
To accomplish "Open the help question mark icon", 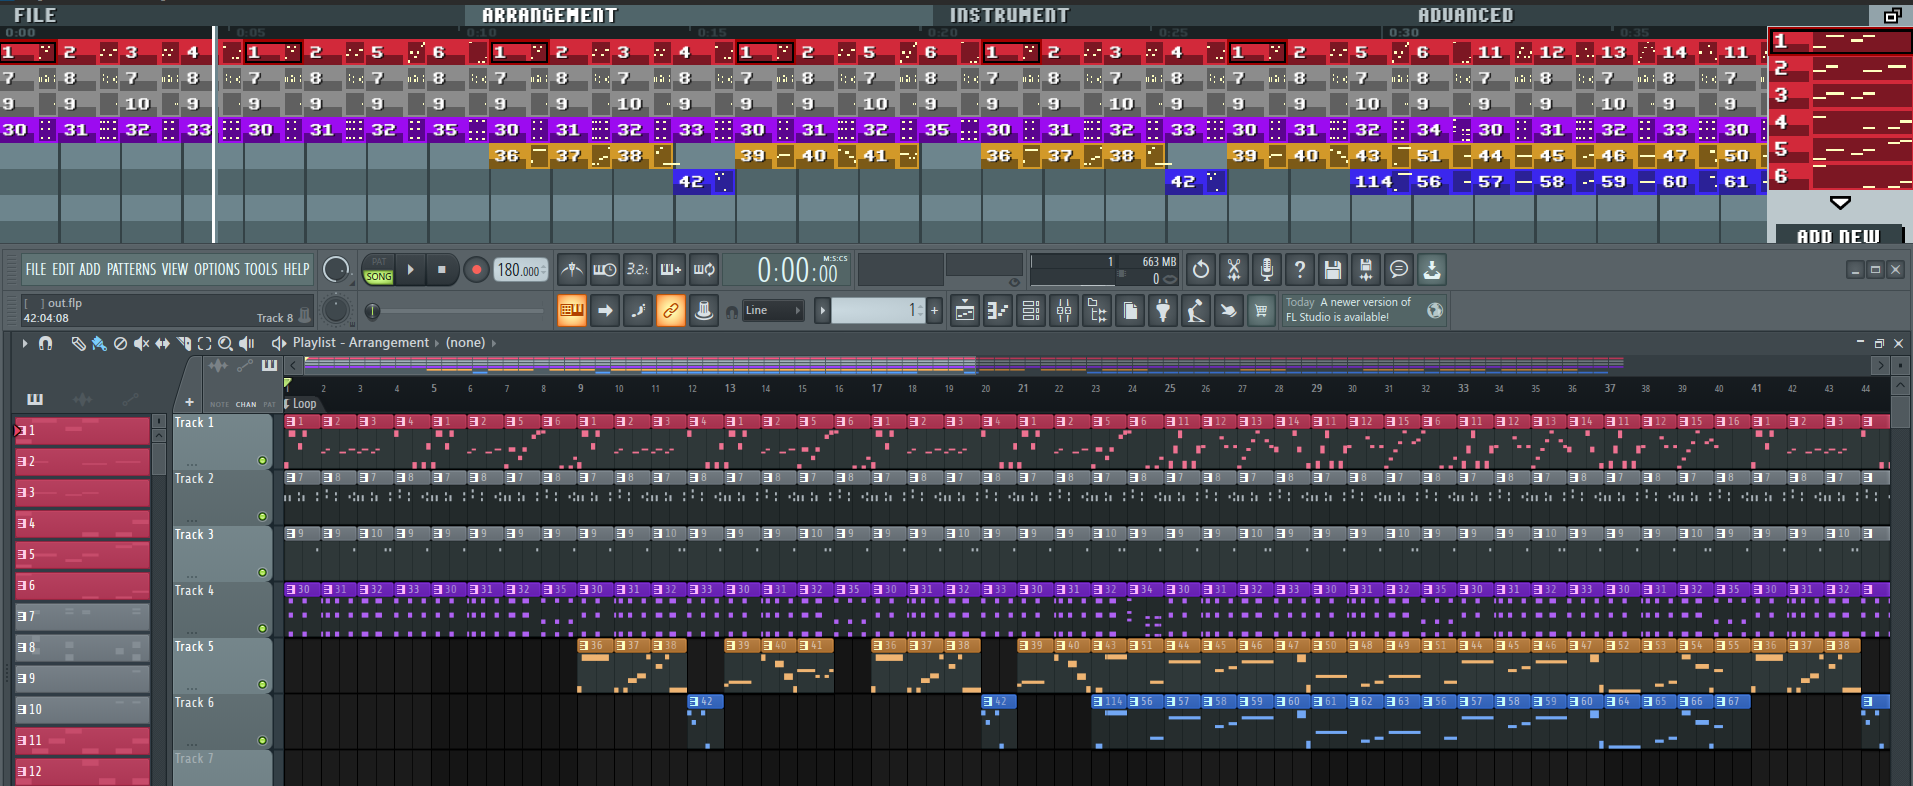I will pos(1300,269).
